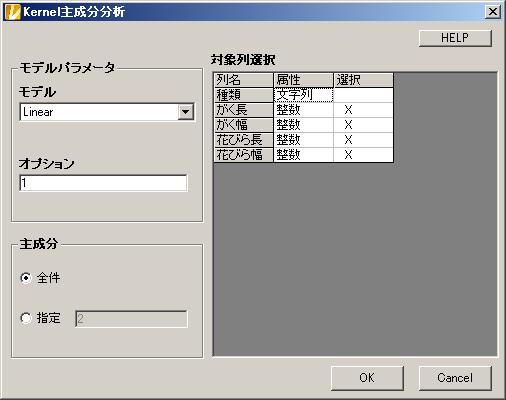506x400 pixels.
Task: Click the 指定 number field showing 2
Action: (131, 319)
